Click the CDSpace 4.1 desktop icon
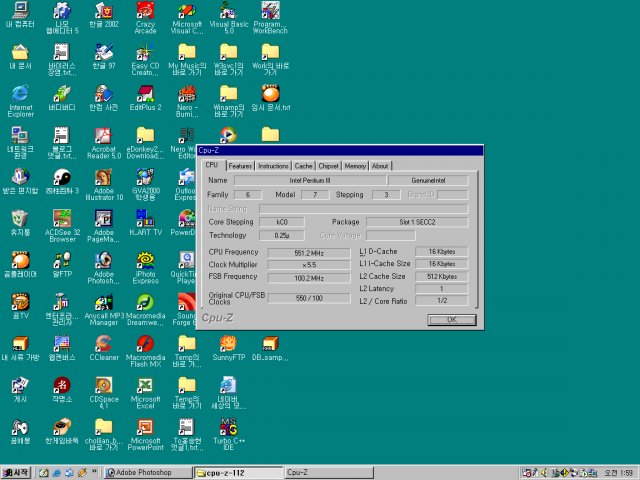640x480 pixels. click(104, 393)
